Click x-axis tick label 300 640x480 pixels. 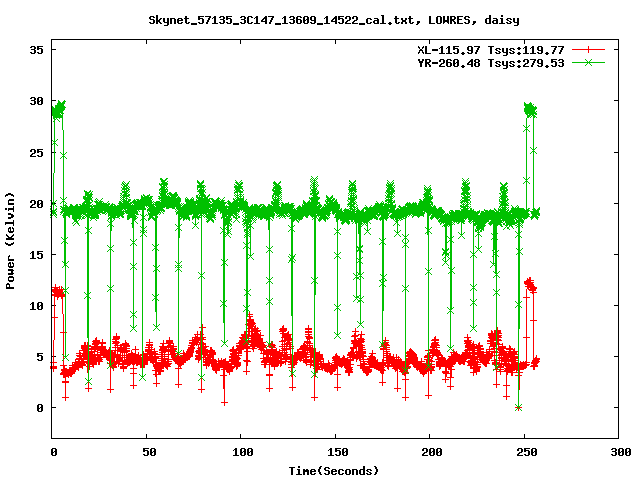621,452
